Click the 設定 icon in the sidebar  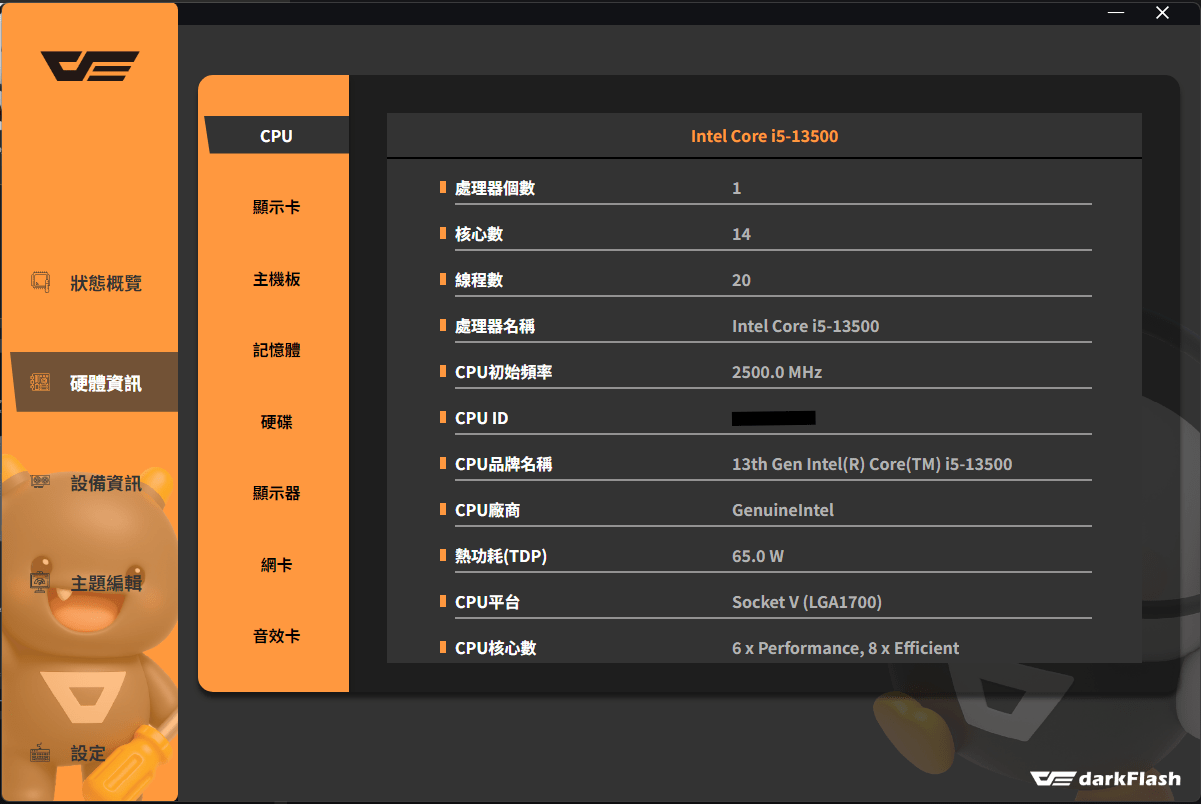tap(40, 753)
